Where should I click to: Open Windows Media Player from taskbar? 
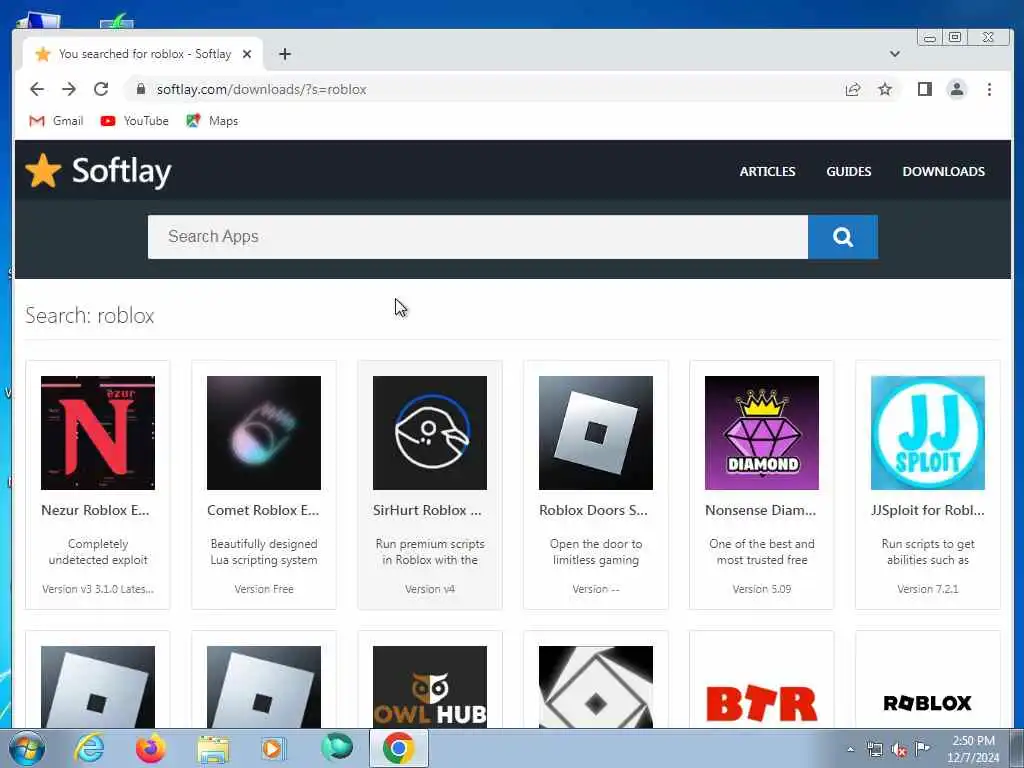(x=273, y=748)
